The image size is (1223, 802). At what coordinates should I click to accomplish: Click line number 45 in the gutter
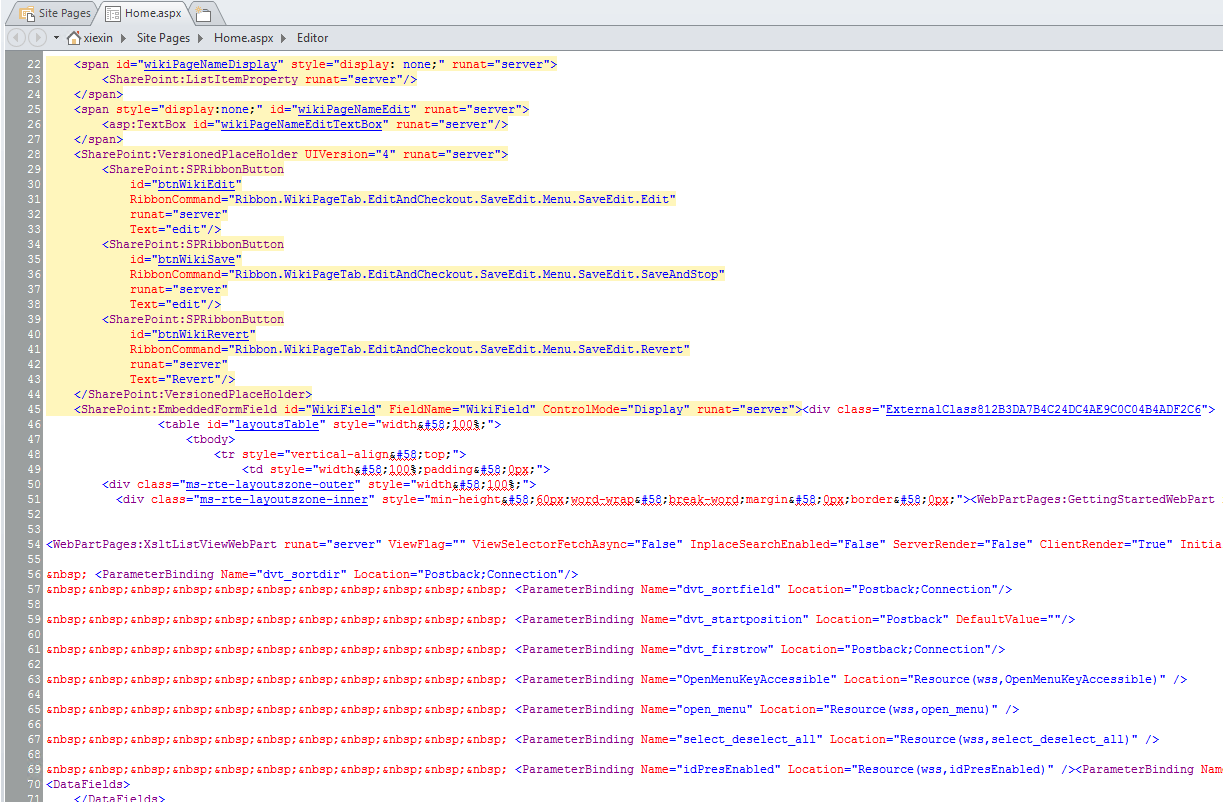click(34, 409)
